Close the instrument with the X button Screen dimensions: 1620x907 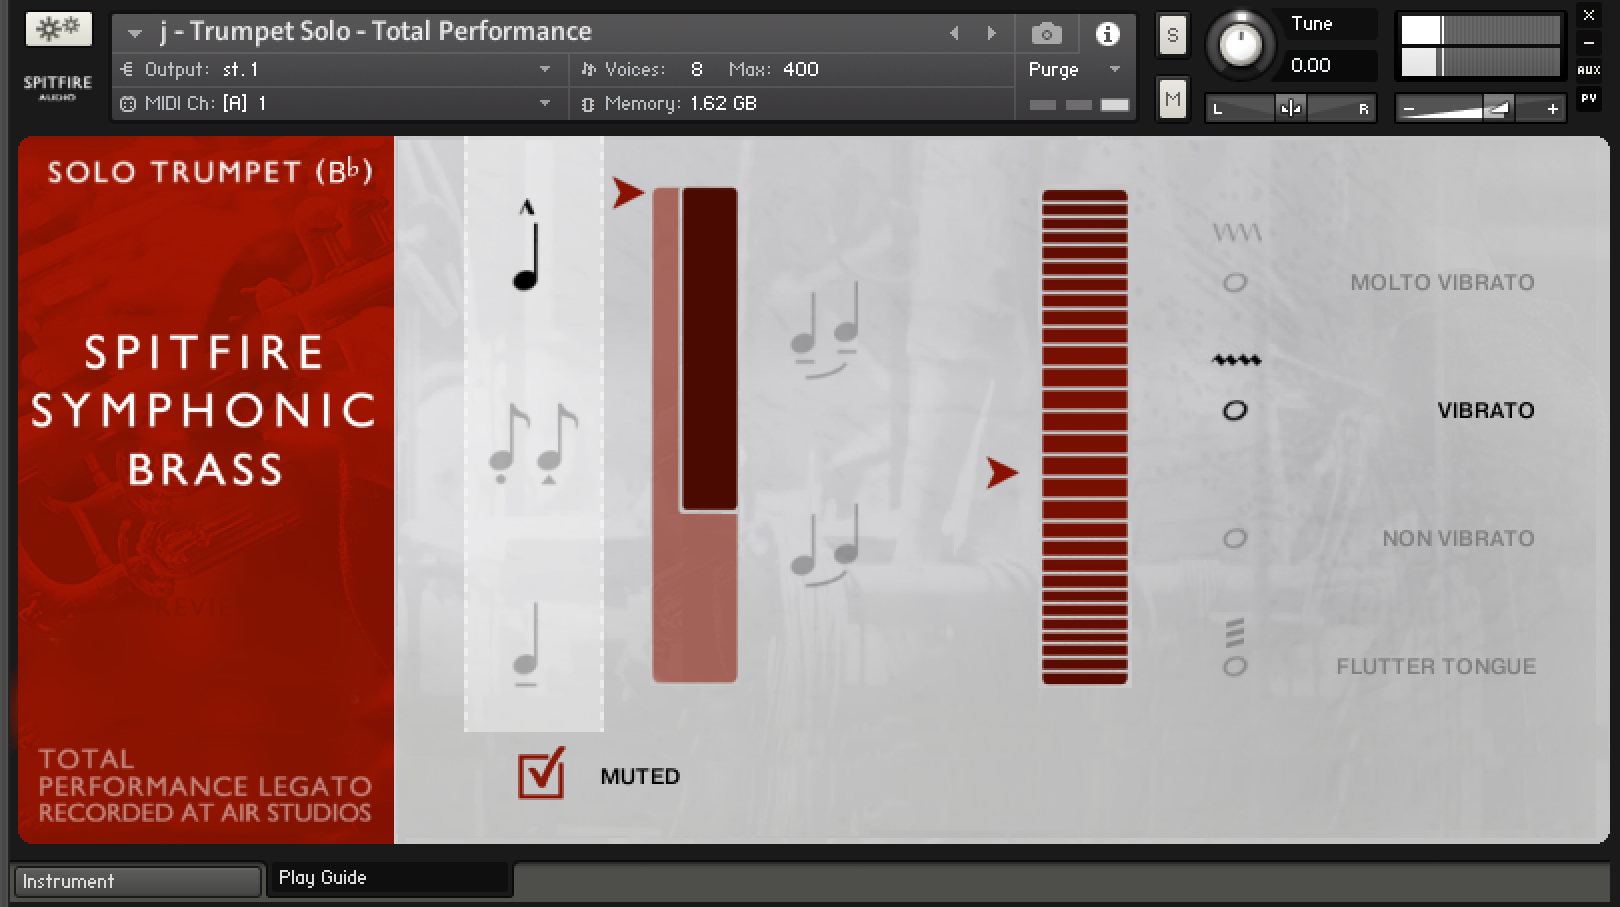pyautogui.click(x=1589, y=15)
